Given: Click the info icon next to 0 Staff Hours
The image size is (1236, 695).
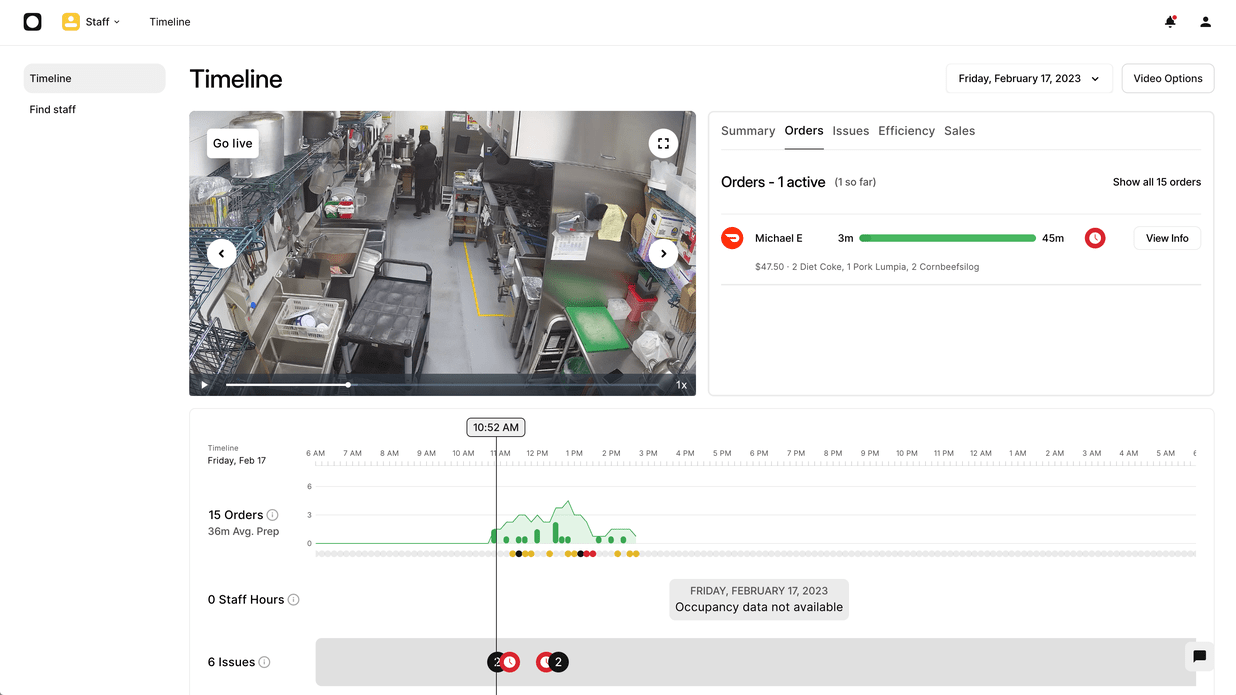Looking at the screenshot, I should [x=293, y=599].
